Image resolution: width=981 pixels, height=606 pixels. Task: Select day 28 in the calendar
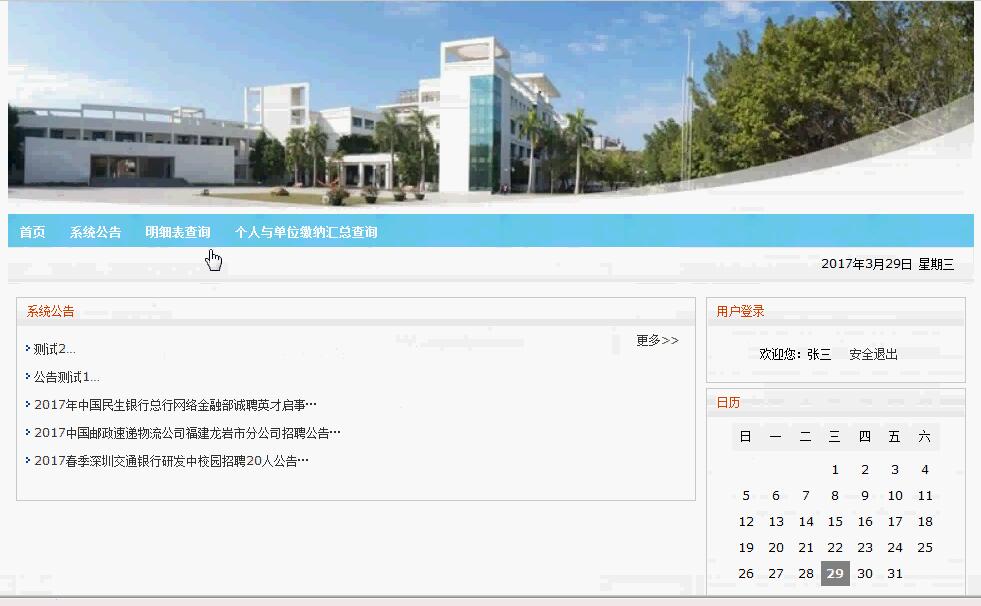point(806,573)
